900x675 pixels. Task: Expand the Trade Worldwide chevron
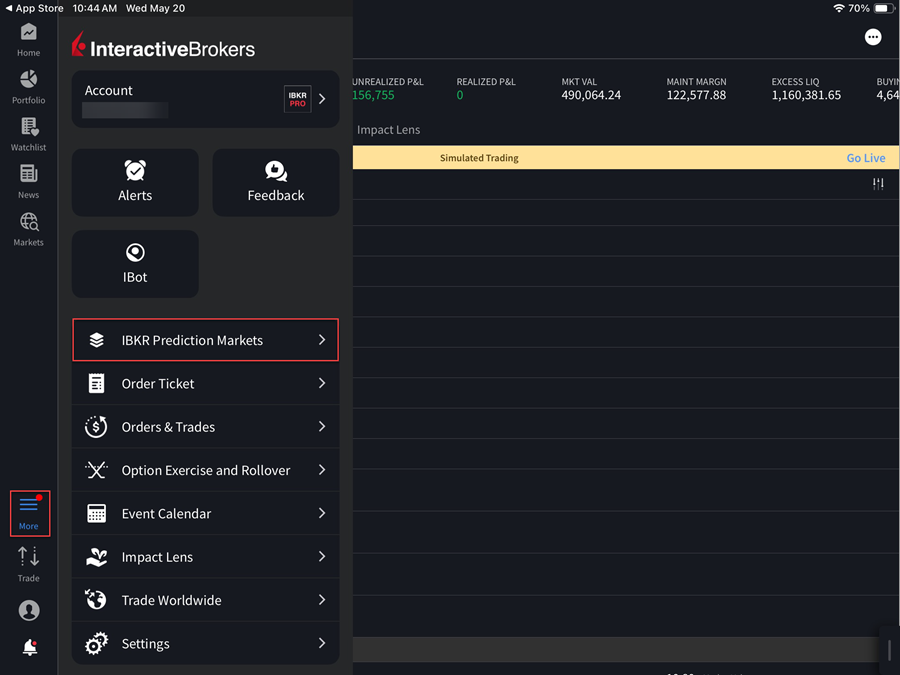pos(322,600)
